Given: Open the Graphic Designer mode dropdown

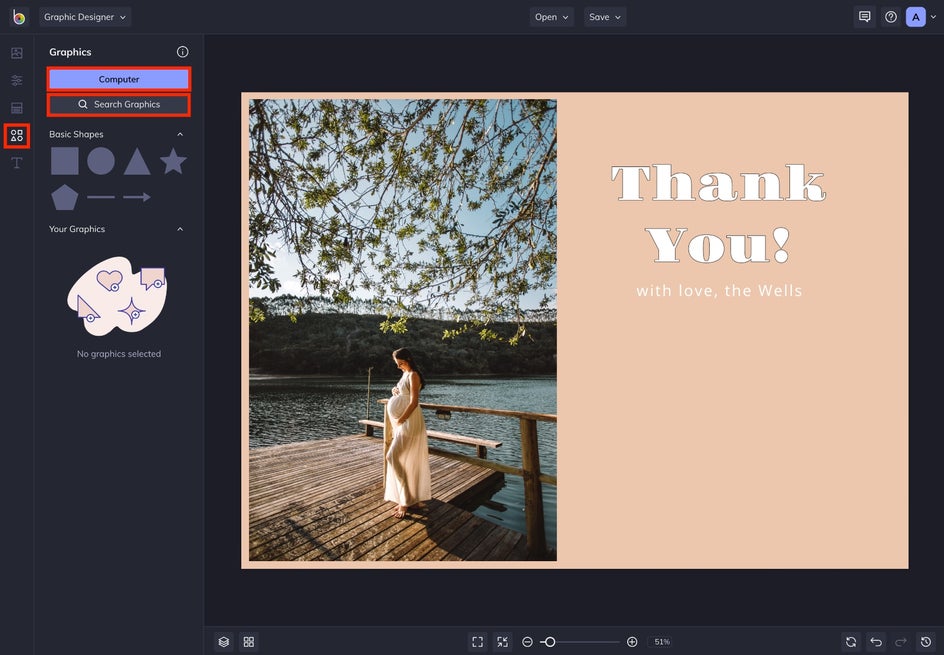Looking at the screenshot, I should tap(85, 17).
